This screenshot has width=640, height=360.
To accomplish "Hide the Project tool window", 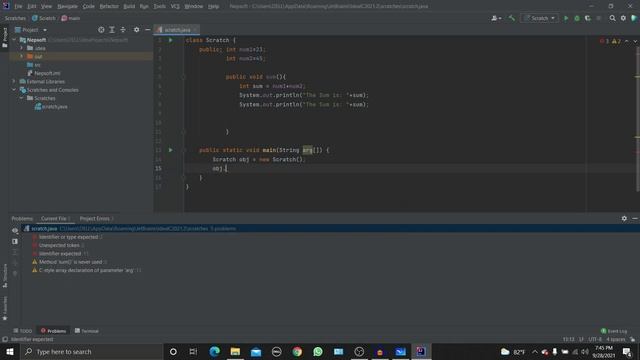I will [x=147, y=30].
